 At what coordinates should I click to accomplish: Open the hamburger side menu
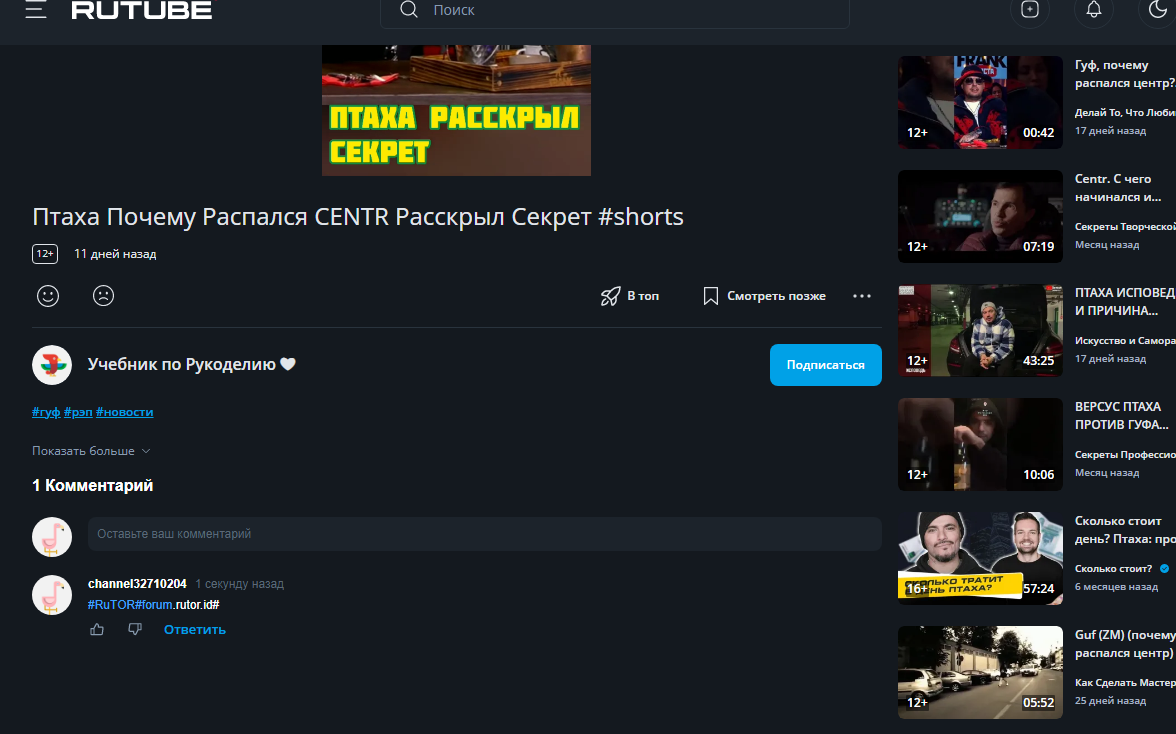pos(35,9)
